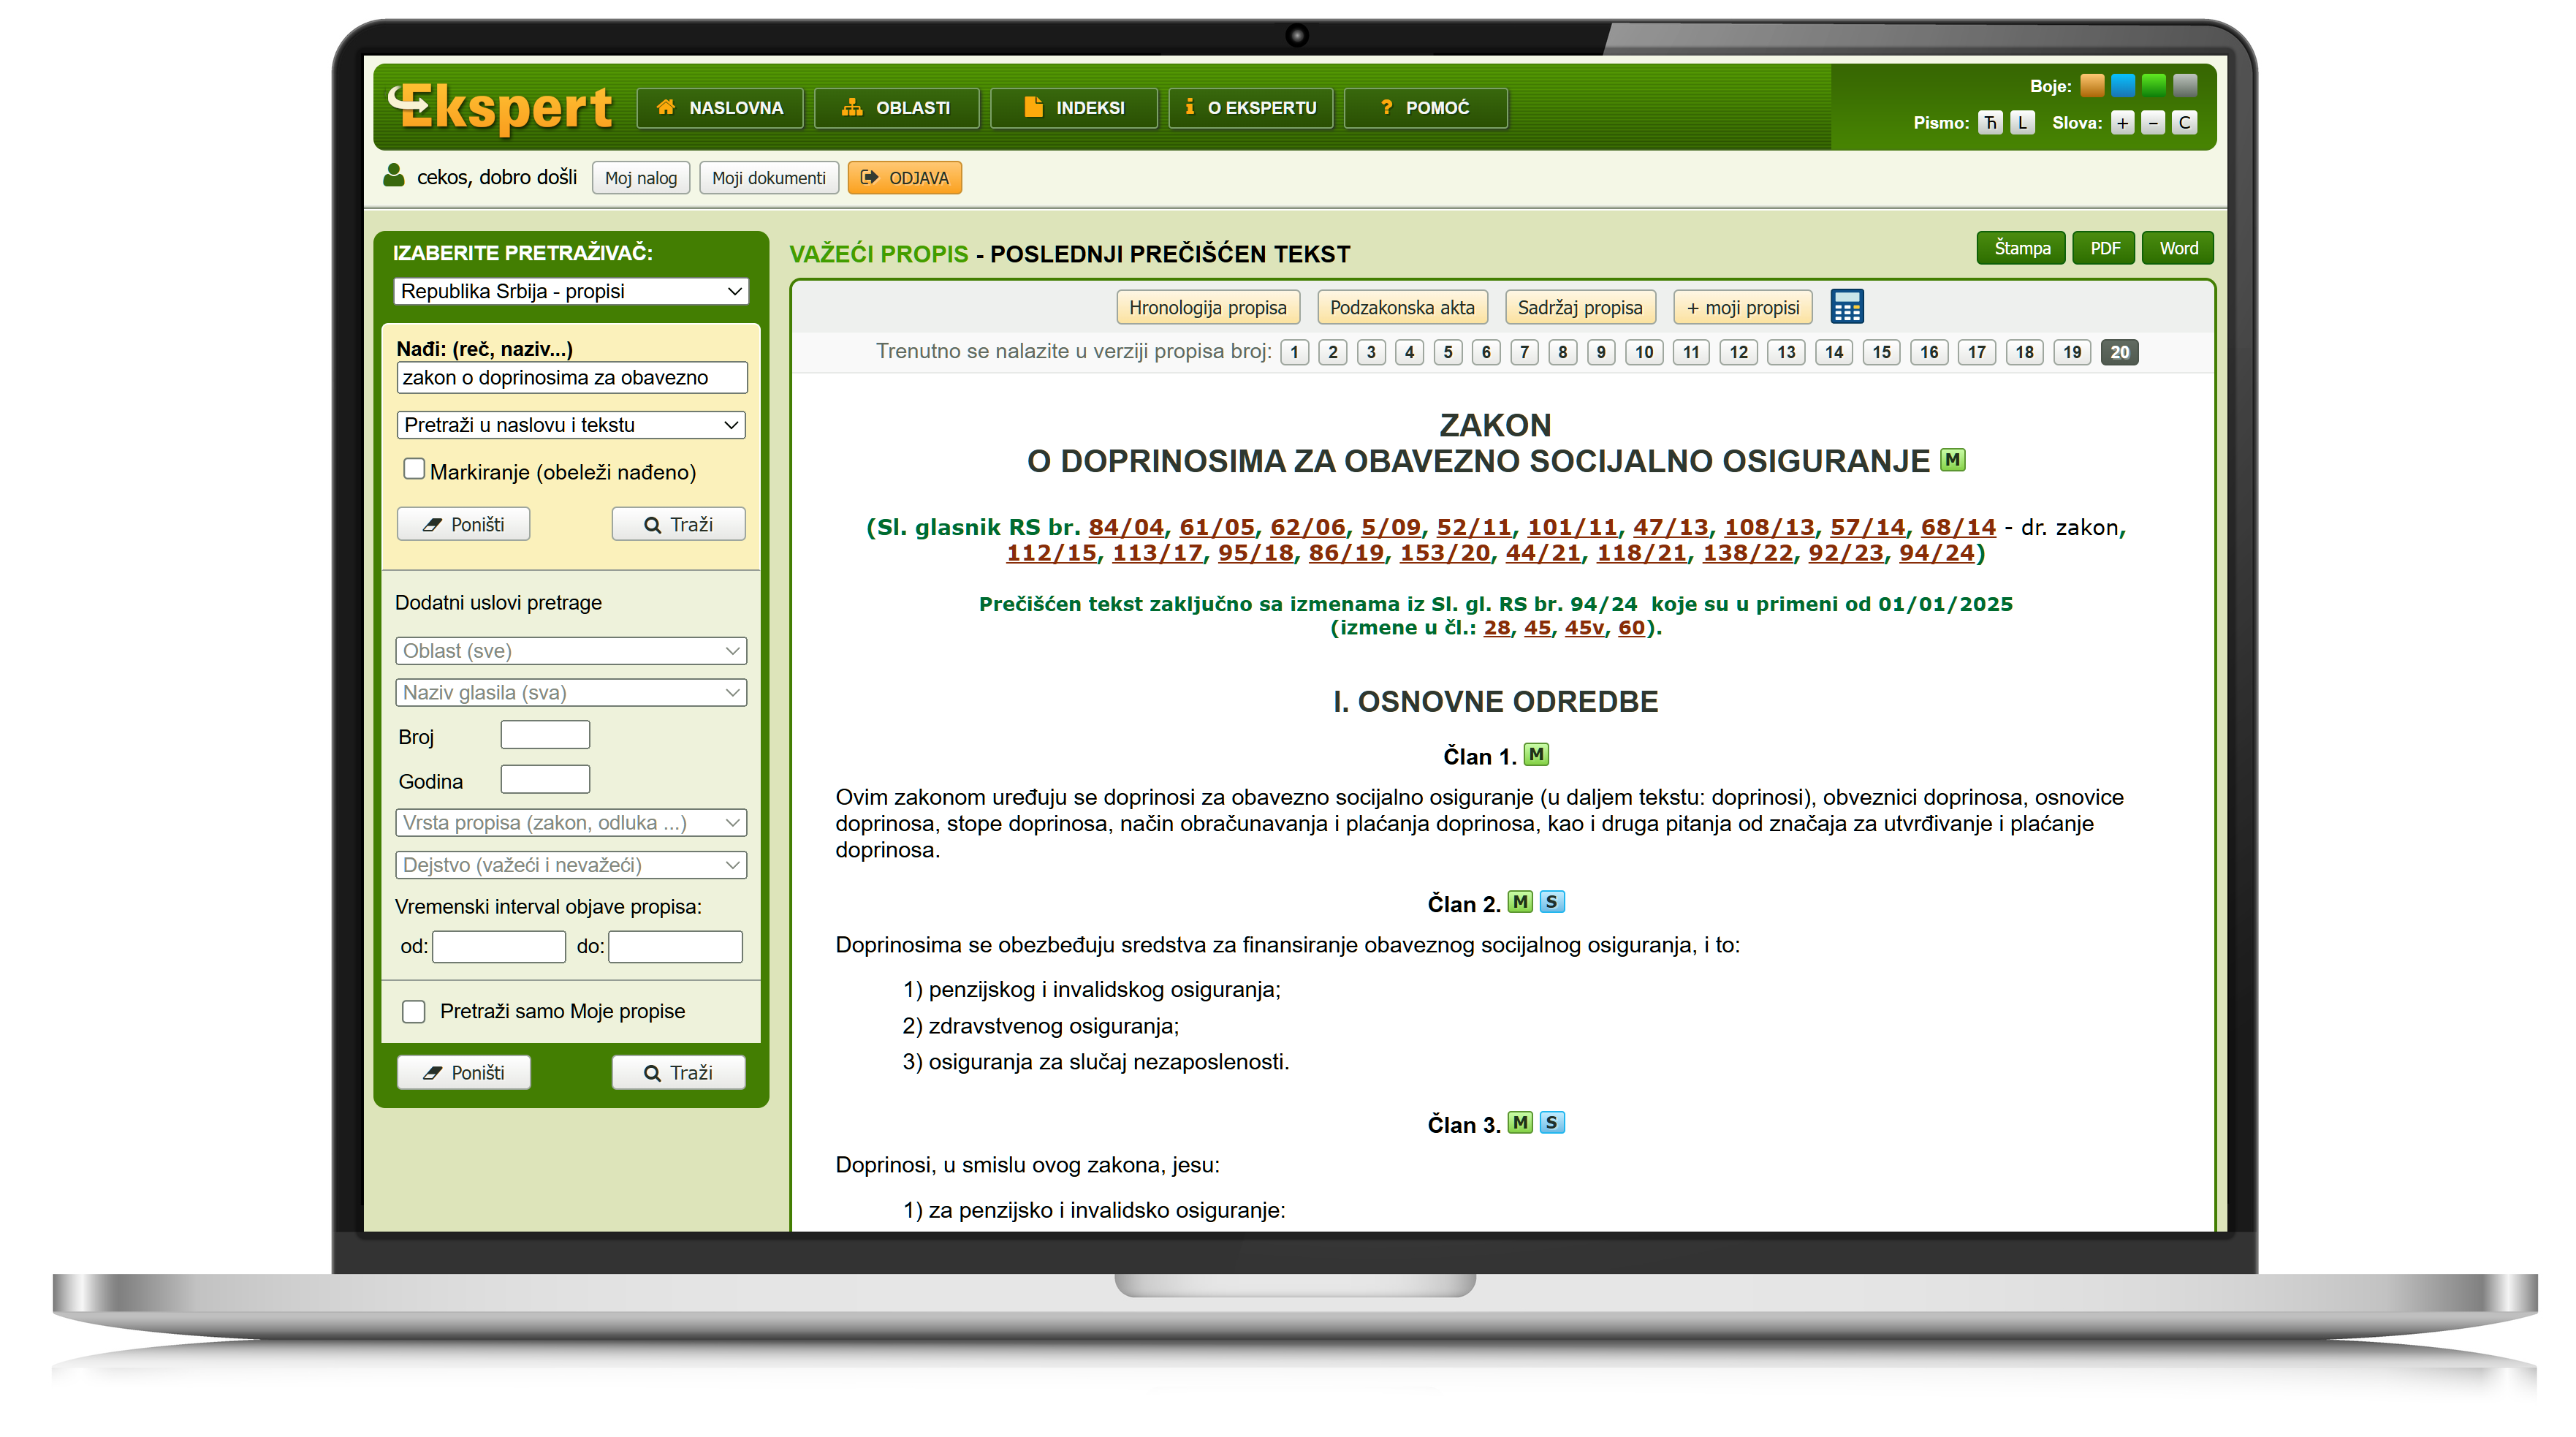Jump to amended article 60 link

1631,628
